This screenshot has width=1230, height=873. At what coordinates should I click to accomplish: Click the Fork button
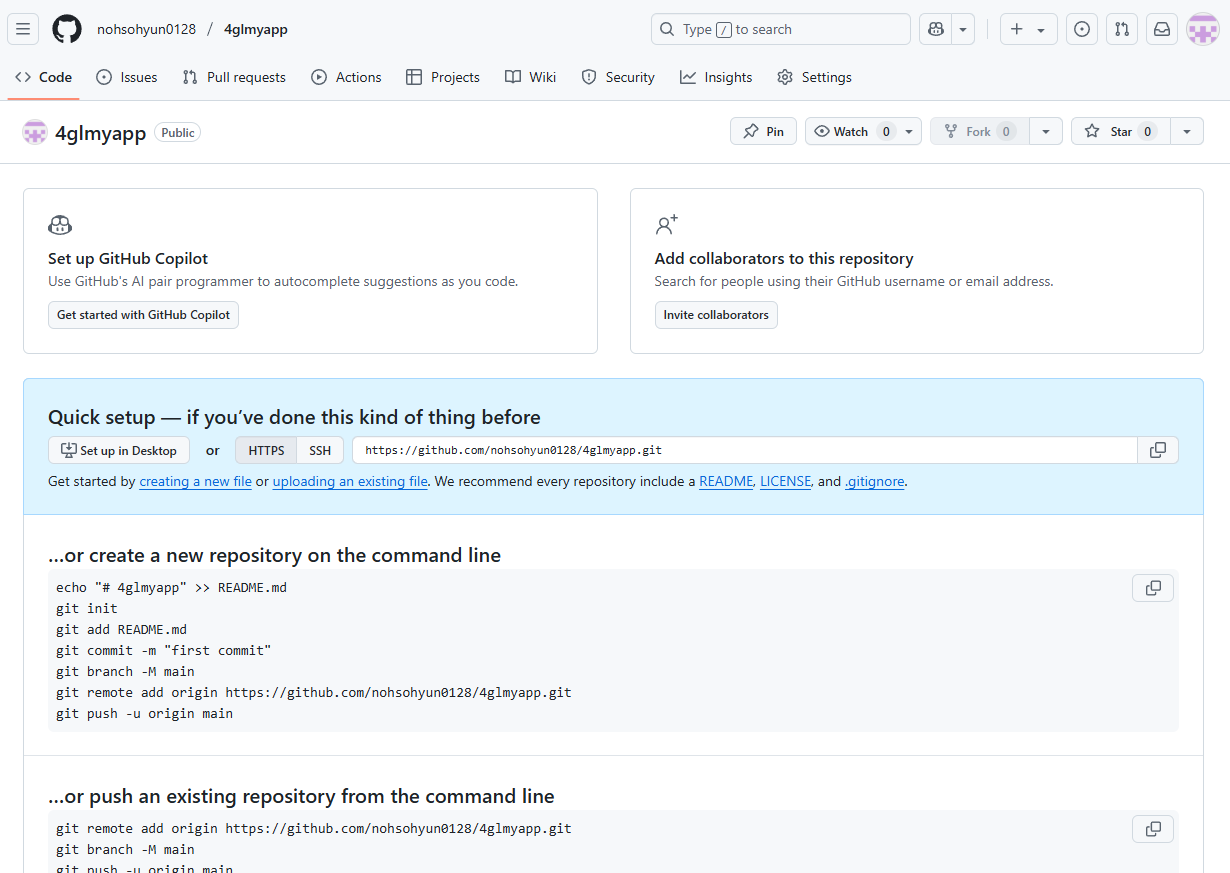tap(979, 131)
